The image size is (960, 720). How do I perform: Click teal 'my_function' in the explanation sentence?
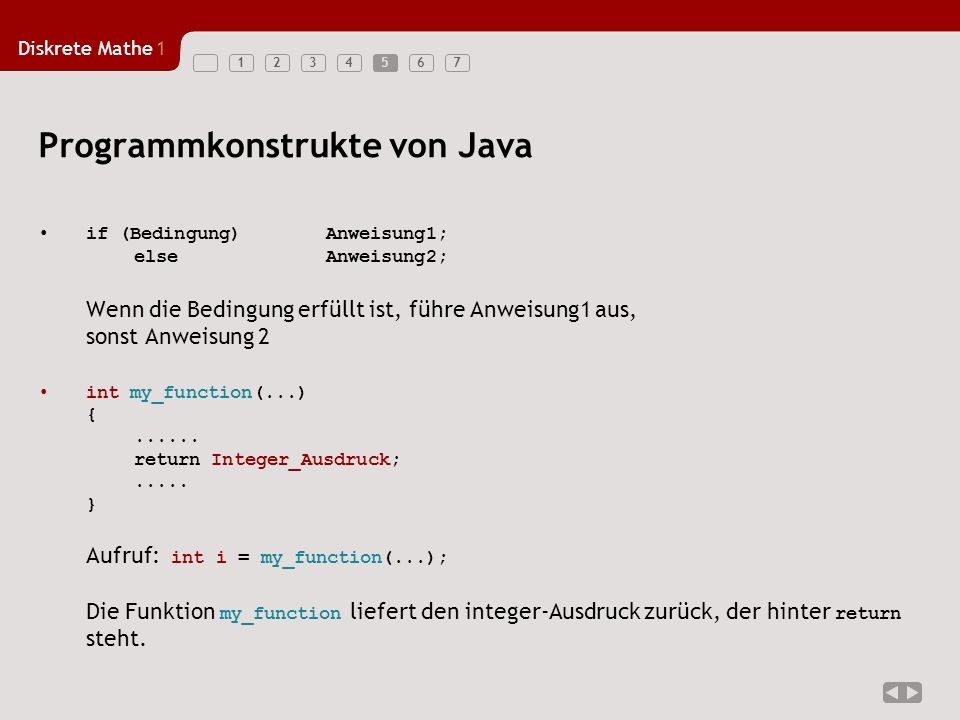pos(280,613)
